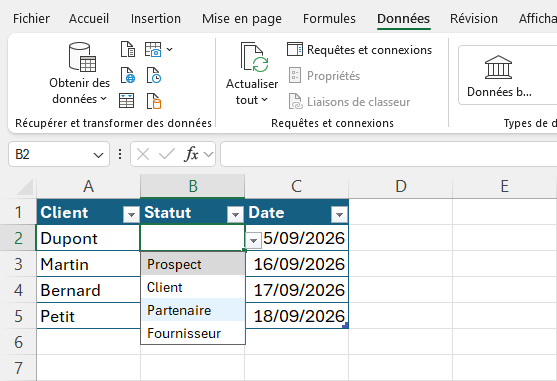Select column D header
This screenshot has height=381, width=557.
(401, 186)
